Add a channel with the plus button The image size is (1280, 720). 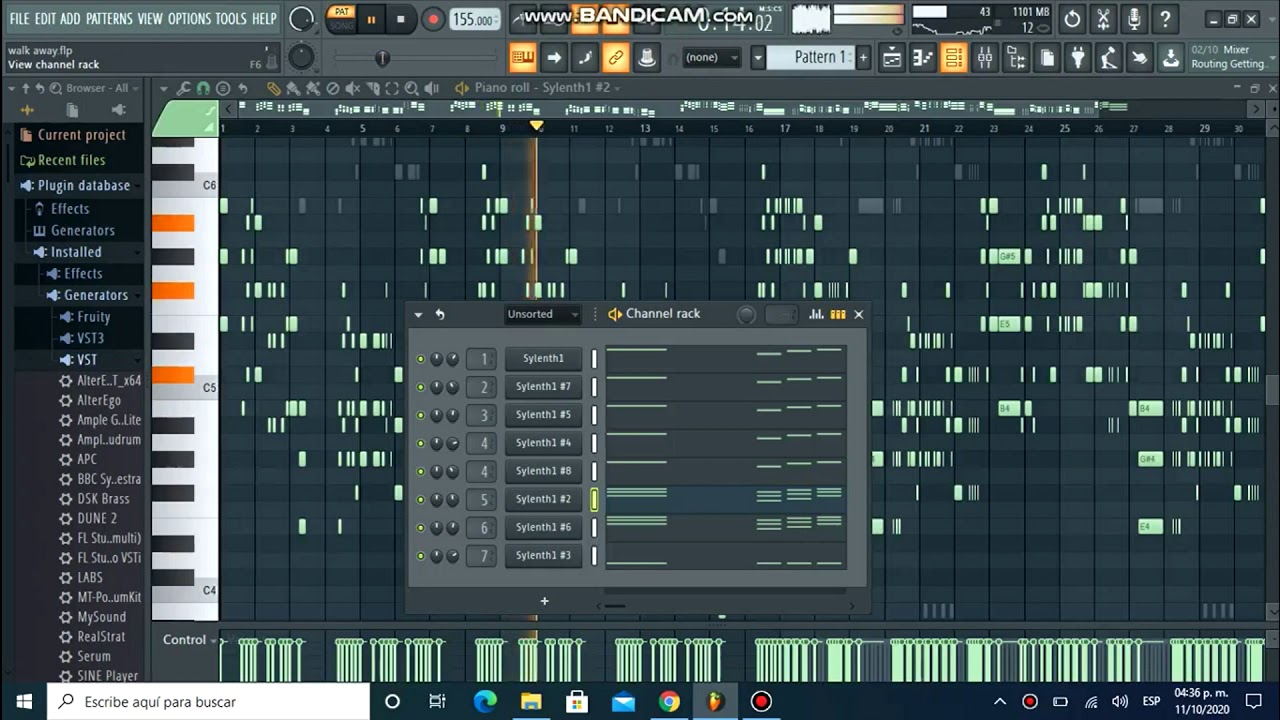[544, 601]
